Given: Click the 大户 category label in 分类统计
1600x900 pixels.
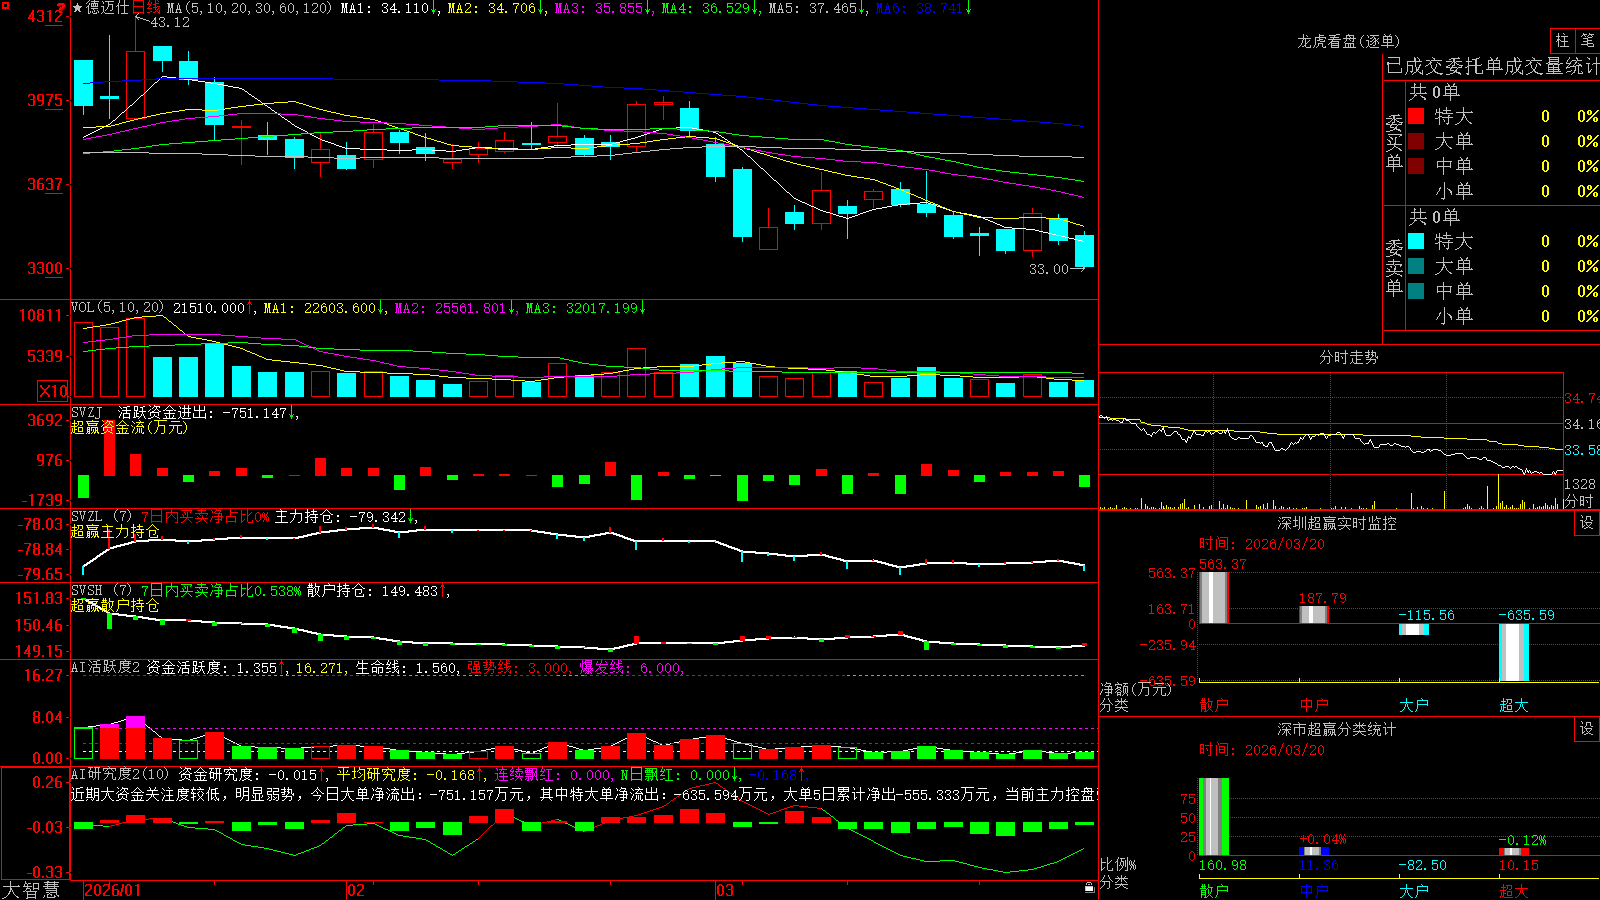Looking at the screenshot, I should tap(1414, 891).
